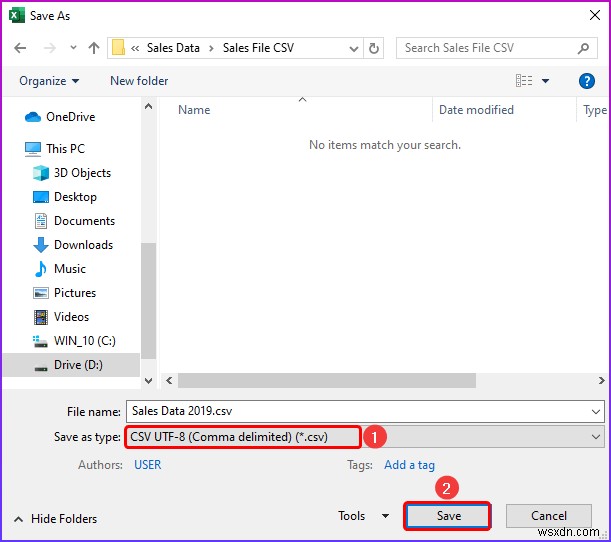Open Pictures in the navigation pane
This screenshot has height=542, width=611.
point(65,293)
